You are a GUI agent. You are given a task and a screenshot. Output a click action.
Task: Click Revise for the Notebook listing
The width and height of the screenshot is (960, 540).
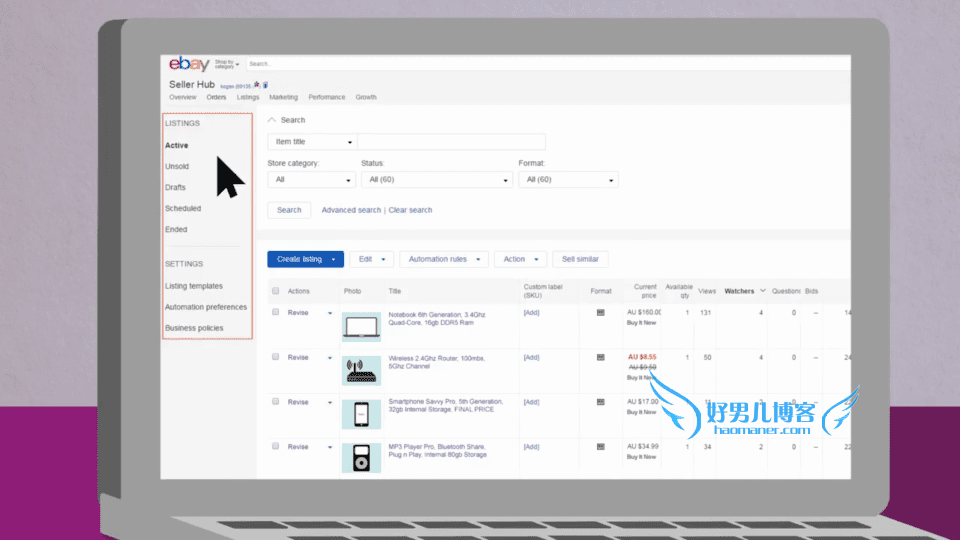(x=298, y=313)
